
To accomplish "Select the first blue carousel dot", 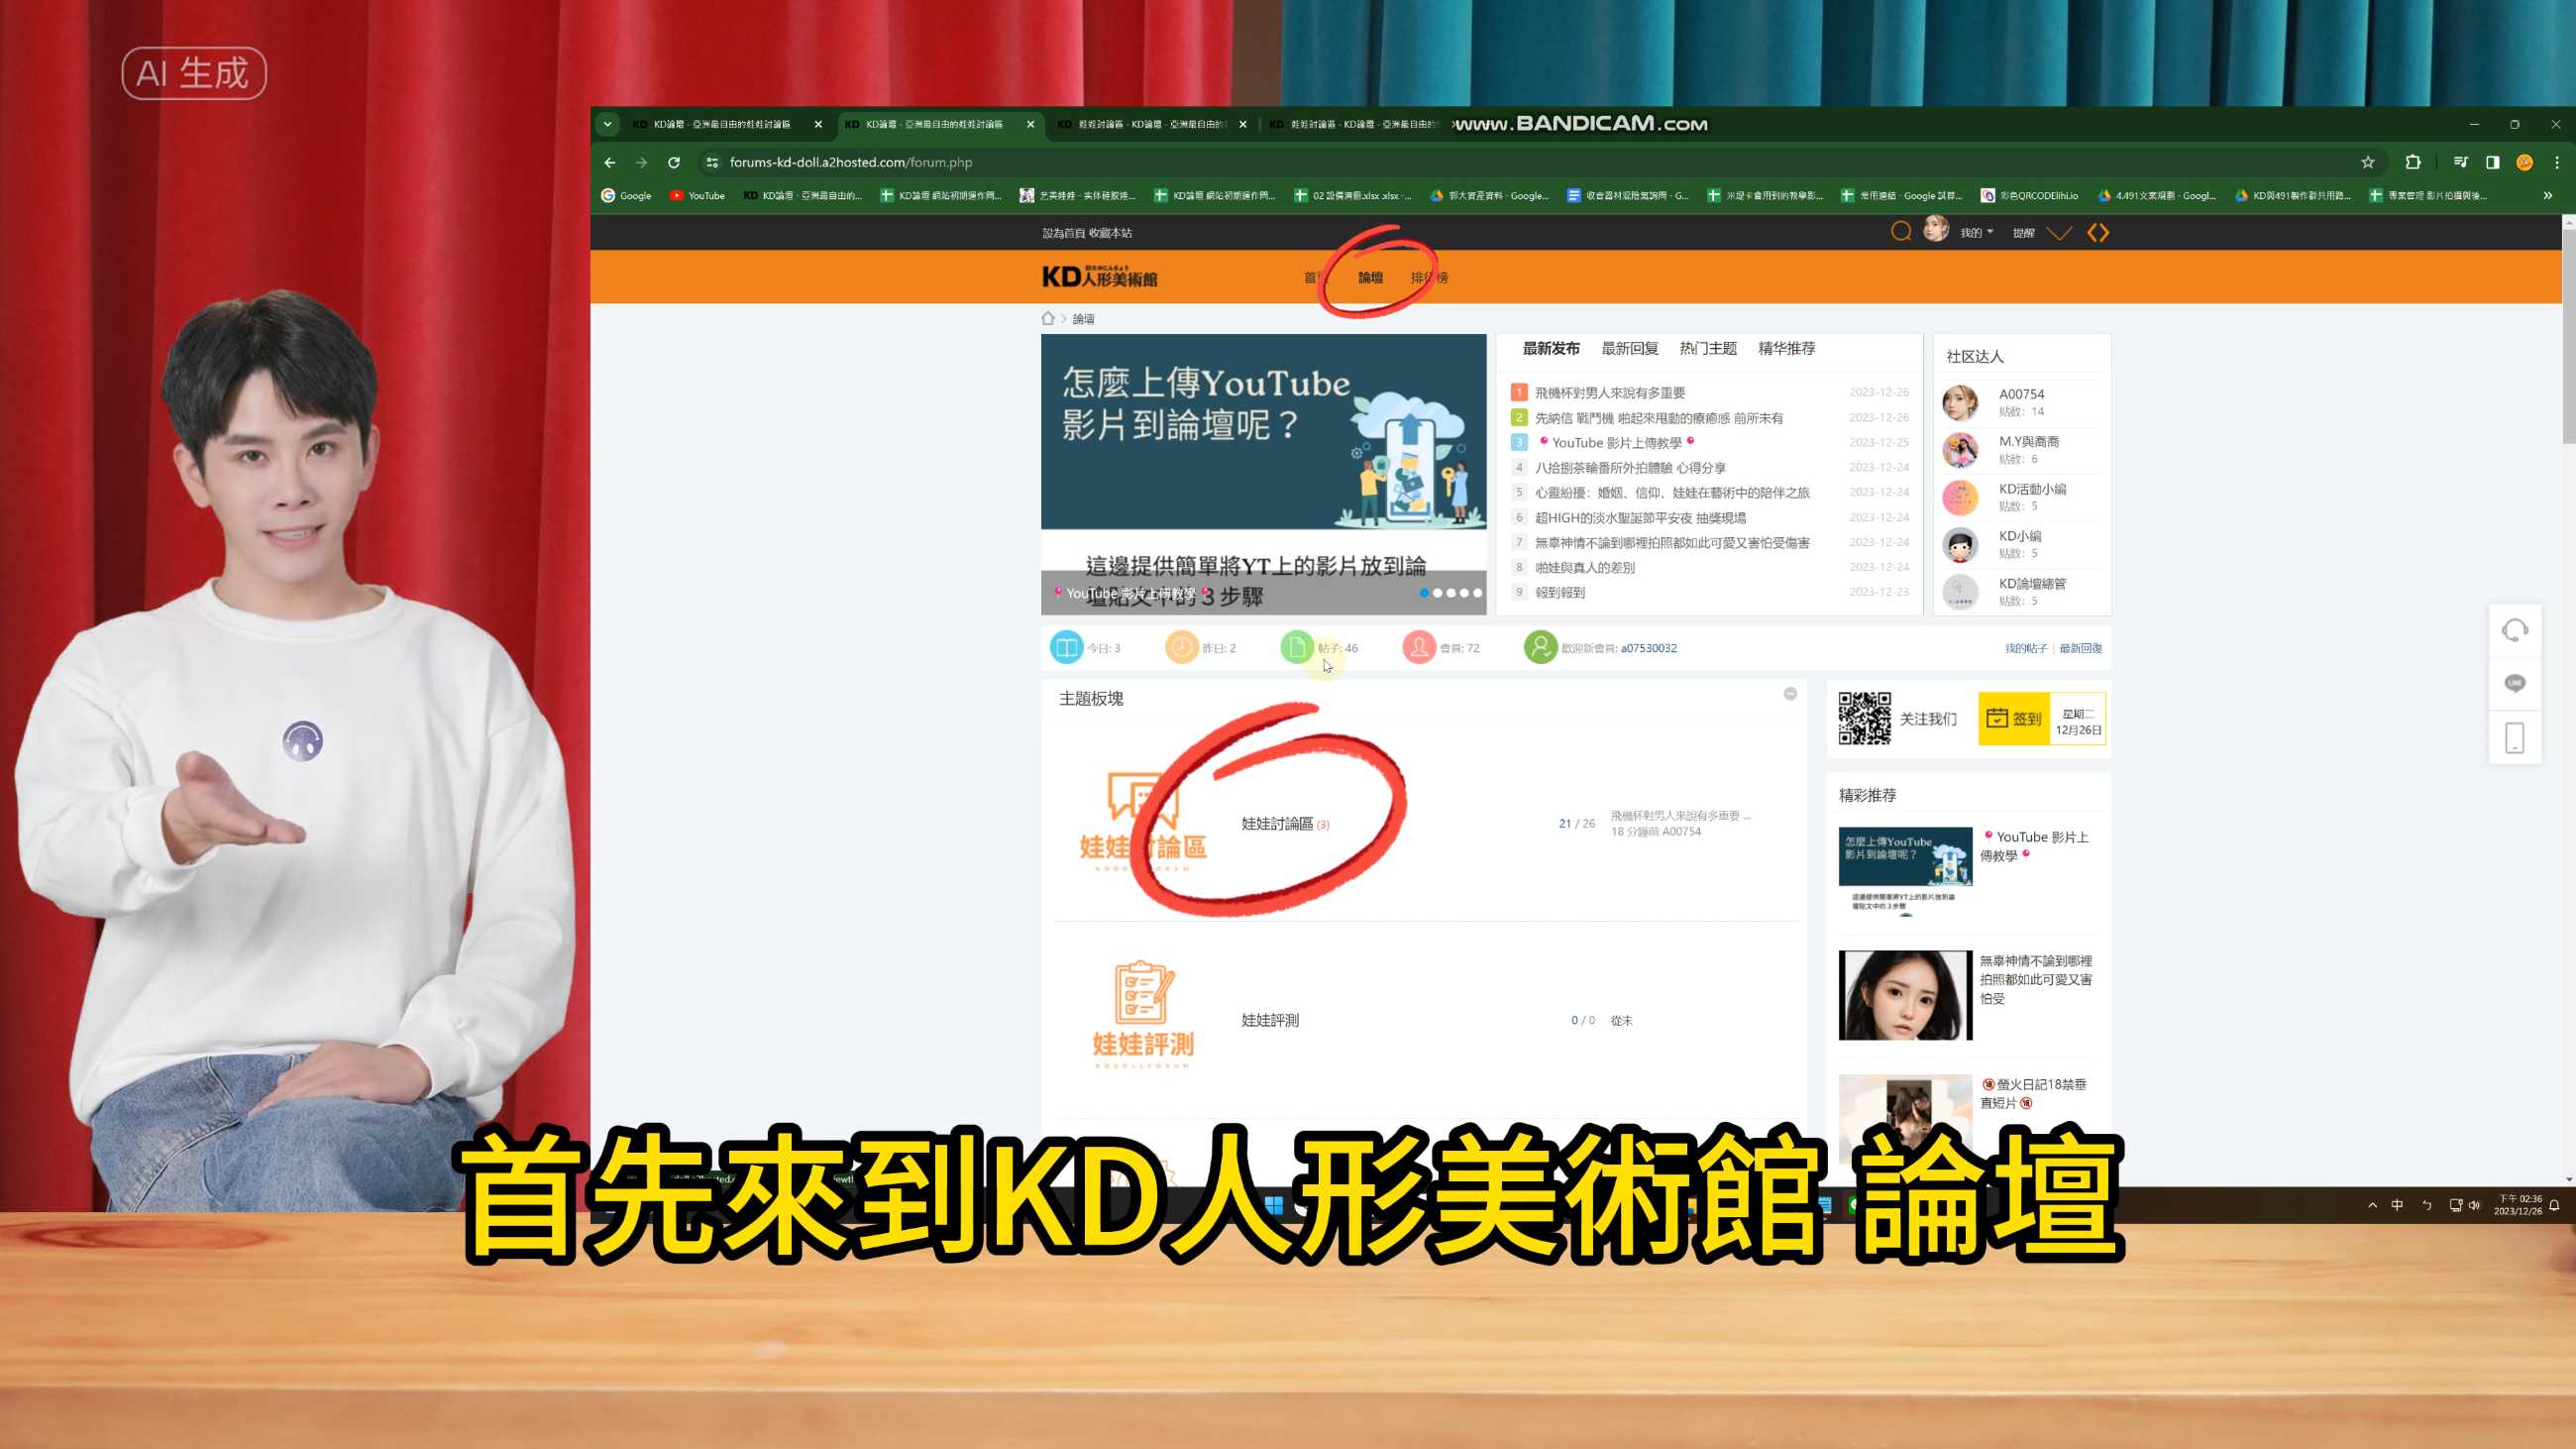I will tap(1424, 593).
